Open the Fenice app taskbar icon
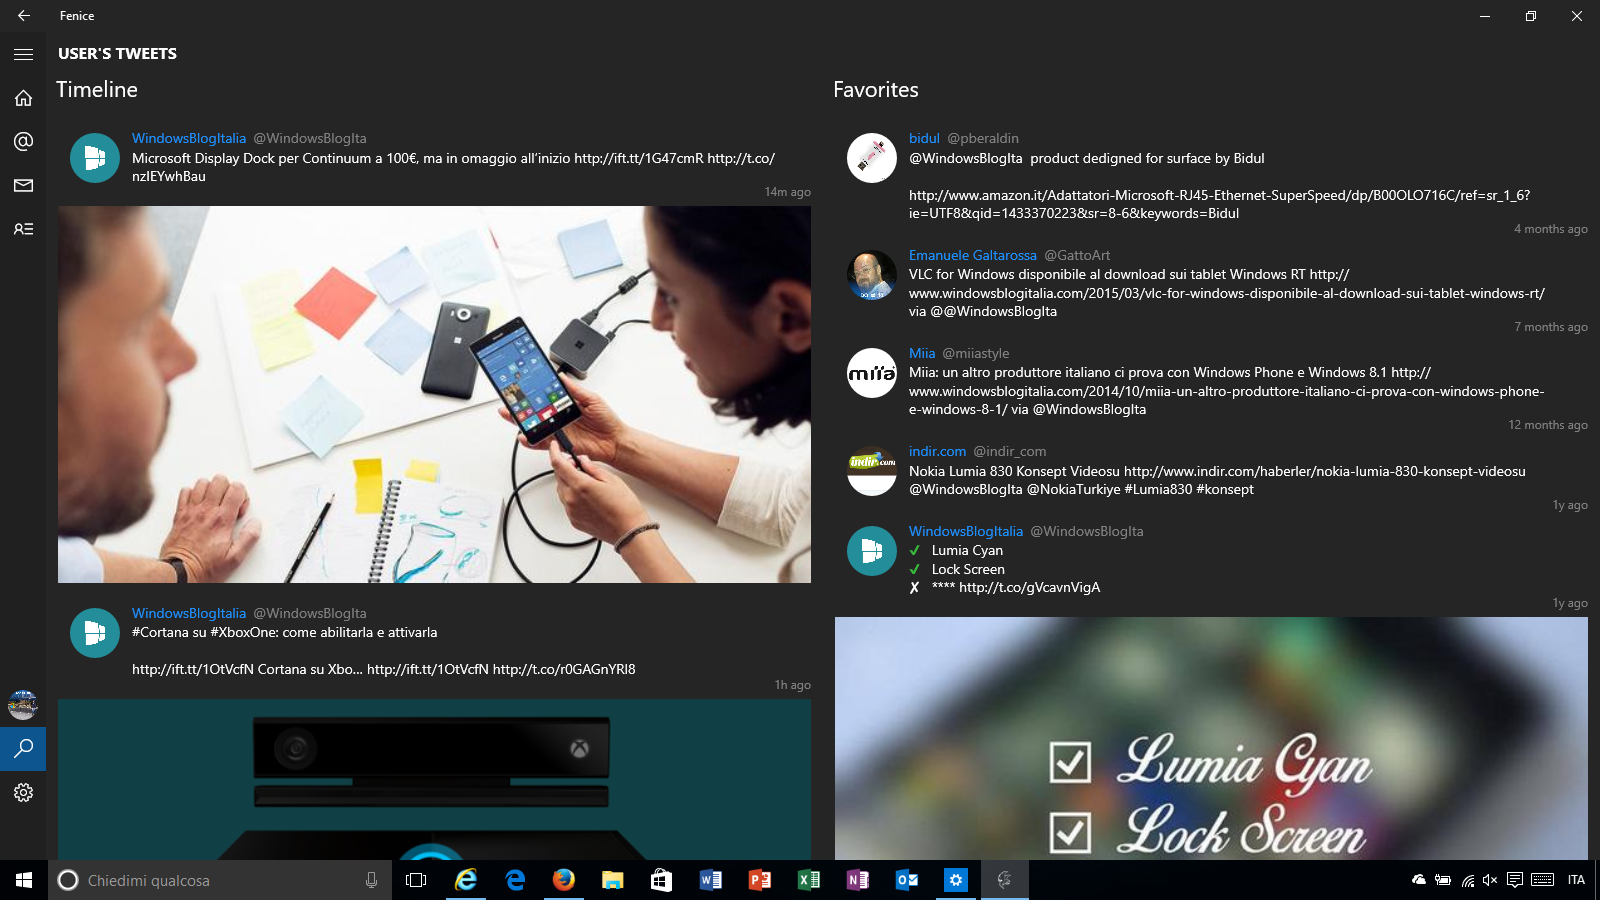Viewport: 1600px width, 900px height. (x=1004, y=880)
